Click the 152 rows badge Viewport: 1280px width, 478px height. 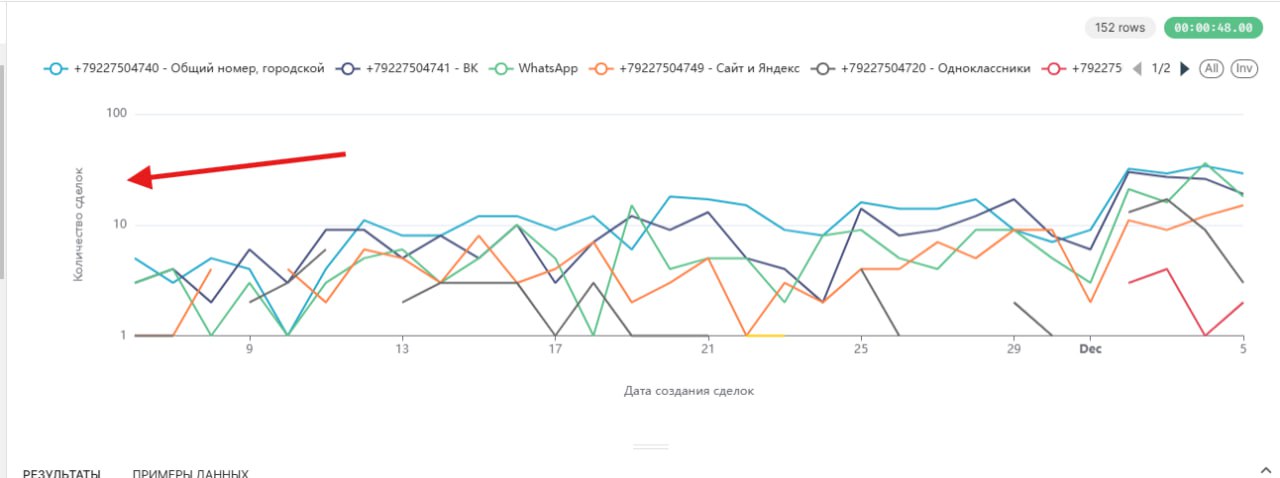[1120, 28]
